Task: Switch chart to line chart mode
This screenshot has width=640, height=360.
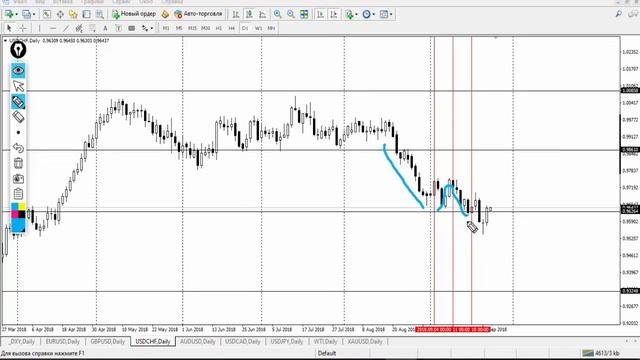Action: 262,14
